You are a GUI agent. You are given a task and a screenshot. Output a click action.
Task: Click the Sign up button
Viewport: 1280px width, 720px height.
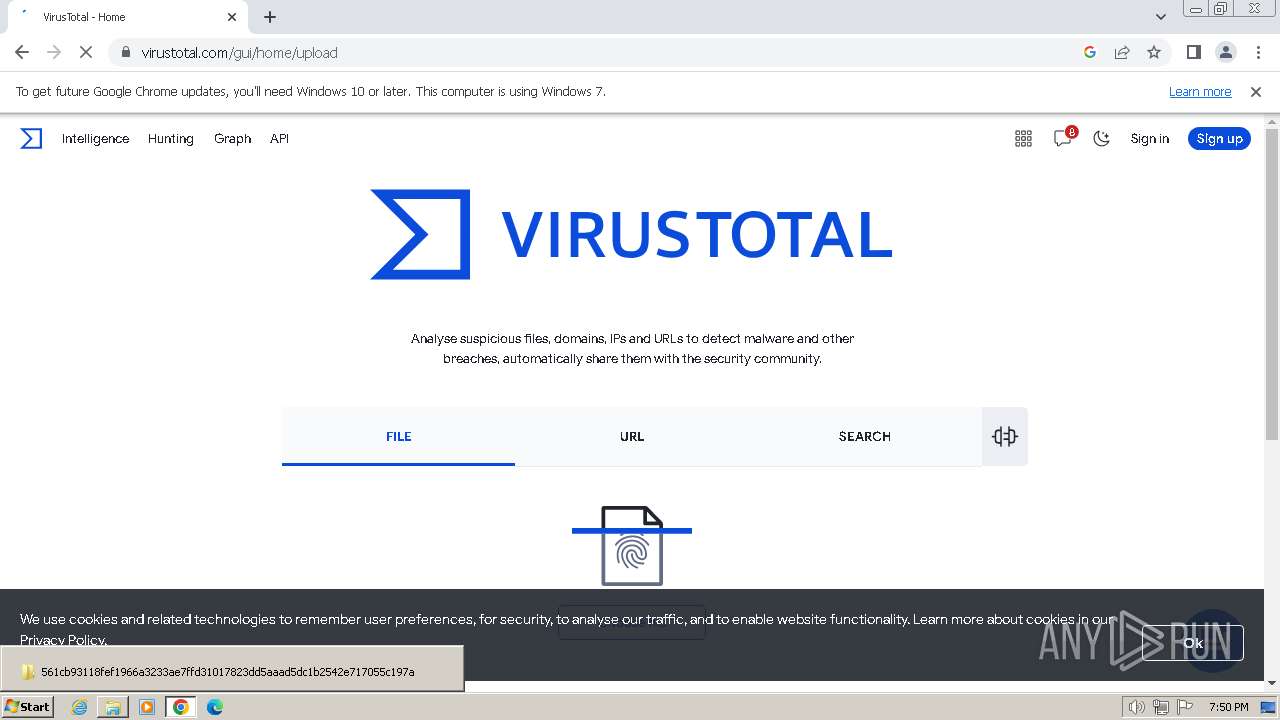click(1219, 139)
